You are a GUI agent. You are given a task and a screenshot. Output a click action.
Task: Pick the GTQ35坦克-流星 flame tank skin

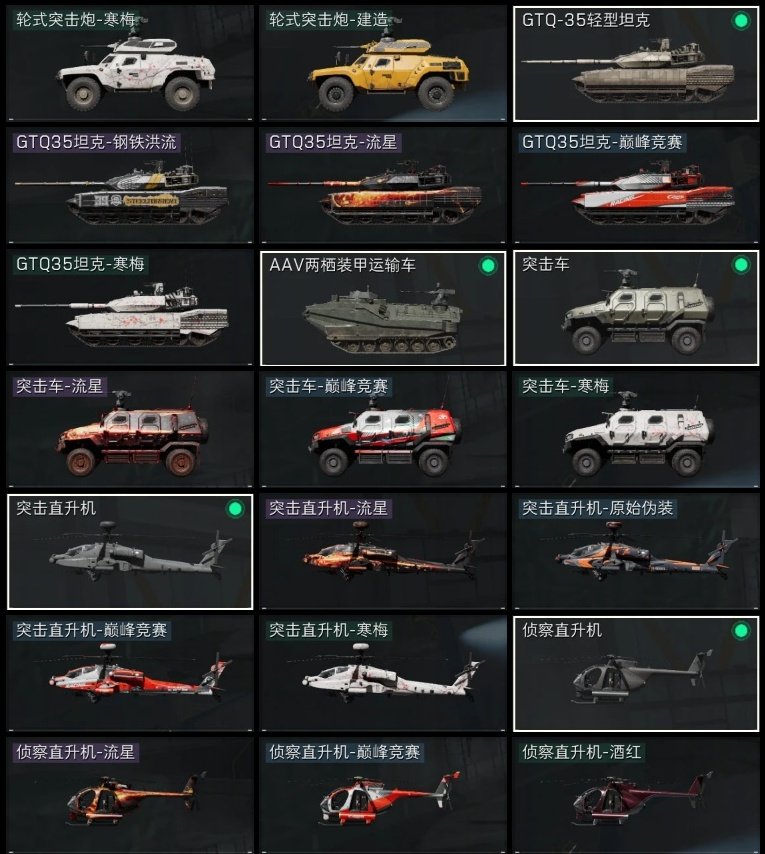(383, 185)
